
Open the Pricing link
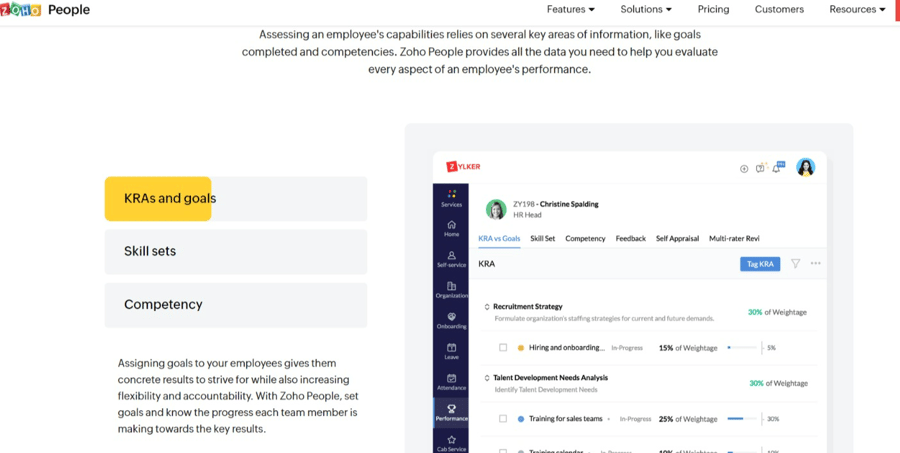click(x=713, y=9)
